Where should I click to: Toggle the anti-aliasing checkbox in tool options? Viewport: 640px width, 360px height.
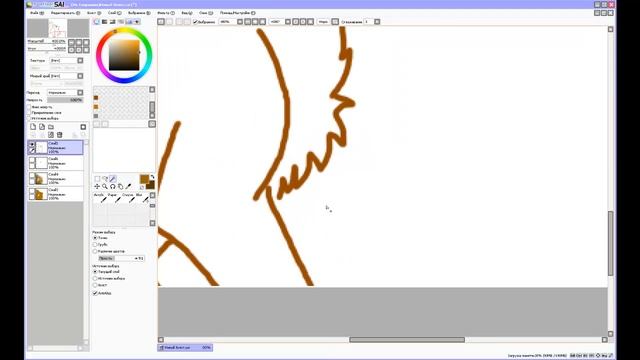pos(95,293)
